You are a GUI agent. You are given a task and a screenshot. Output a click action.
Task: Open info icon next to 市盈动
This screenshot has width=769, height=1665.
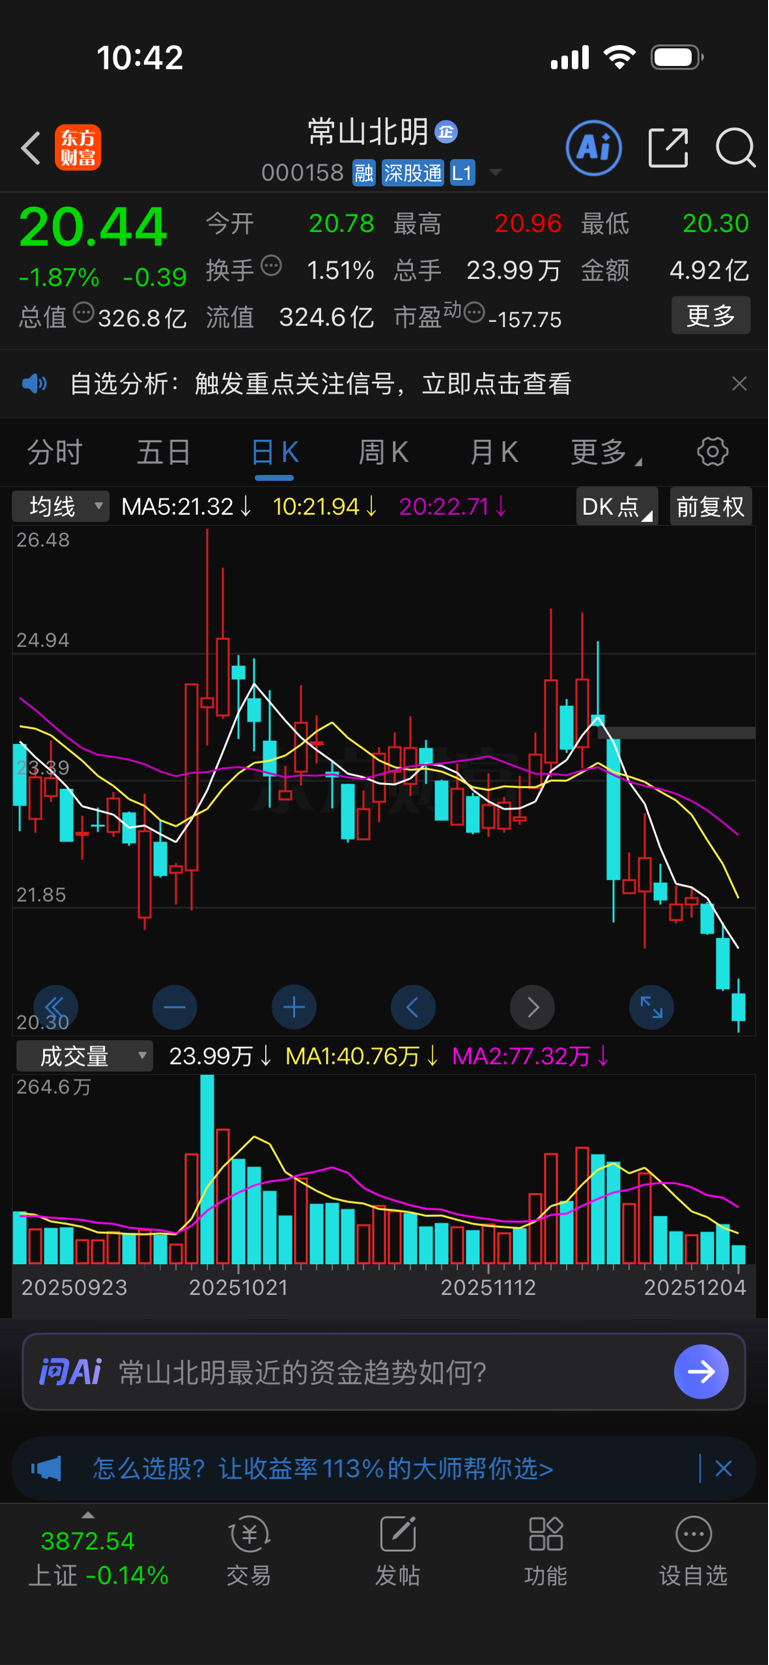coord(475,313)
